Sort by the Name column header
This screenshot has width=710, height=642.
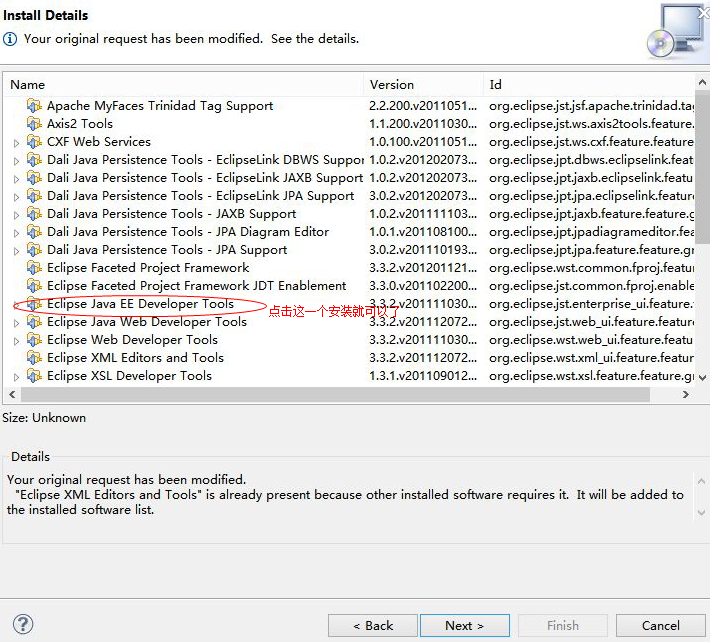click(184, 85)
